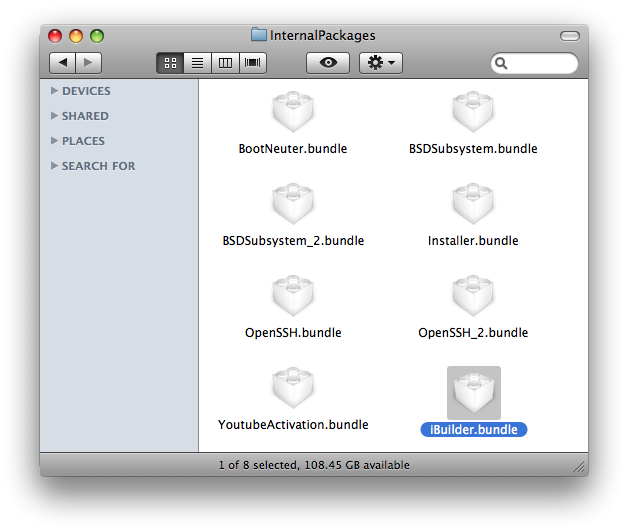The width and height of the screenshot is (628, 531).
Task: Click the BootNeuter.bundle file name
Action: point(293,149)
